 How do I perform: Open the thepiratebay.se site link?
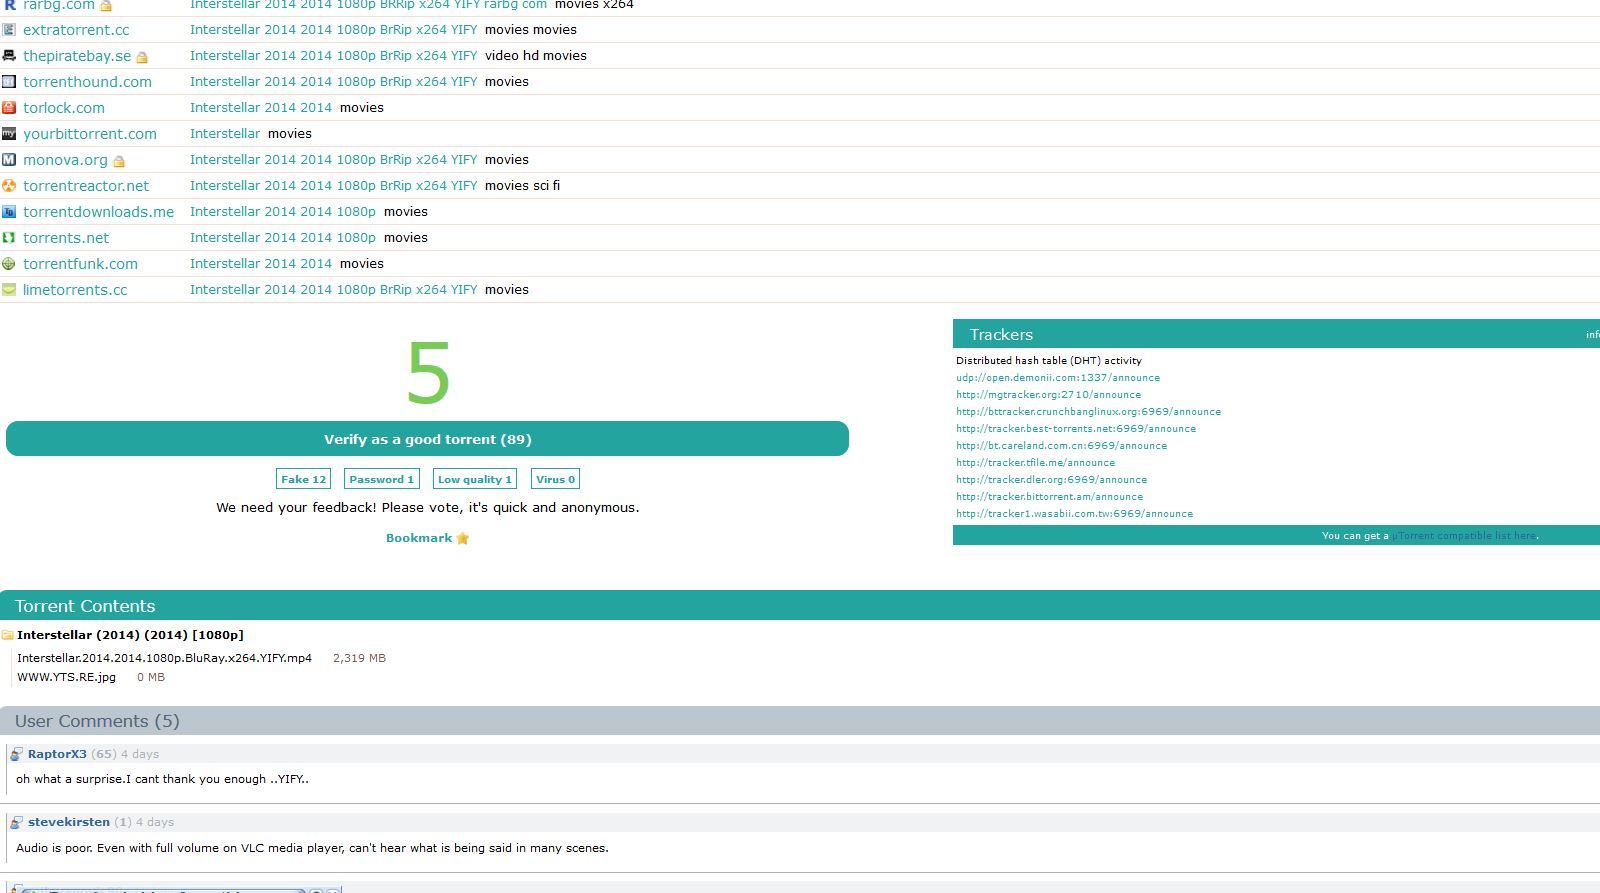[77, 56]
